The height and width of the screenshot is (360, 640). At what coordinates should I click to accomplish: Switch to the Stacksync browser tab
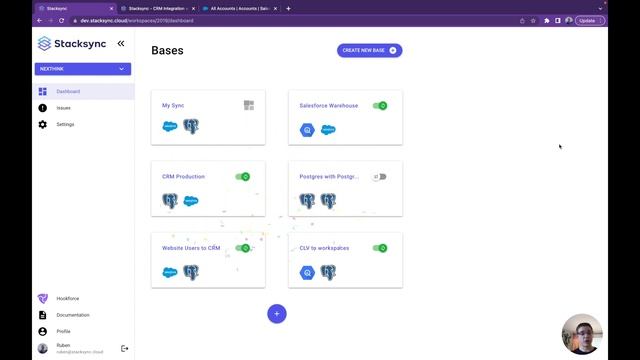[x=75, y=8]
